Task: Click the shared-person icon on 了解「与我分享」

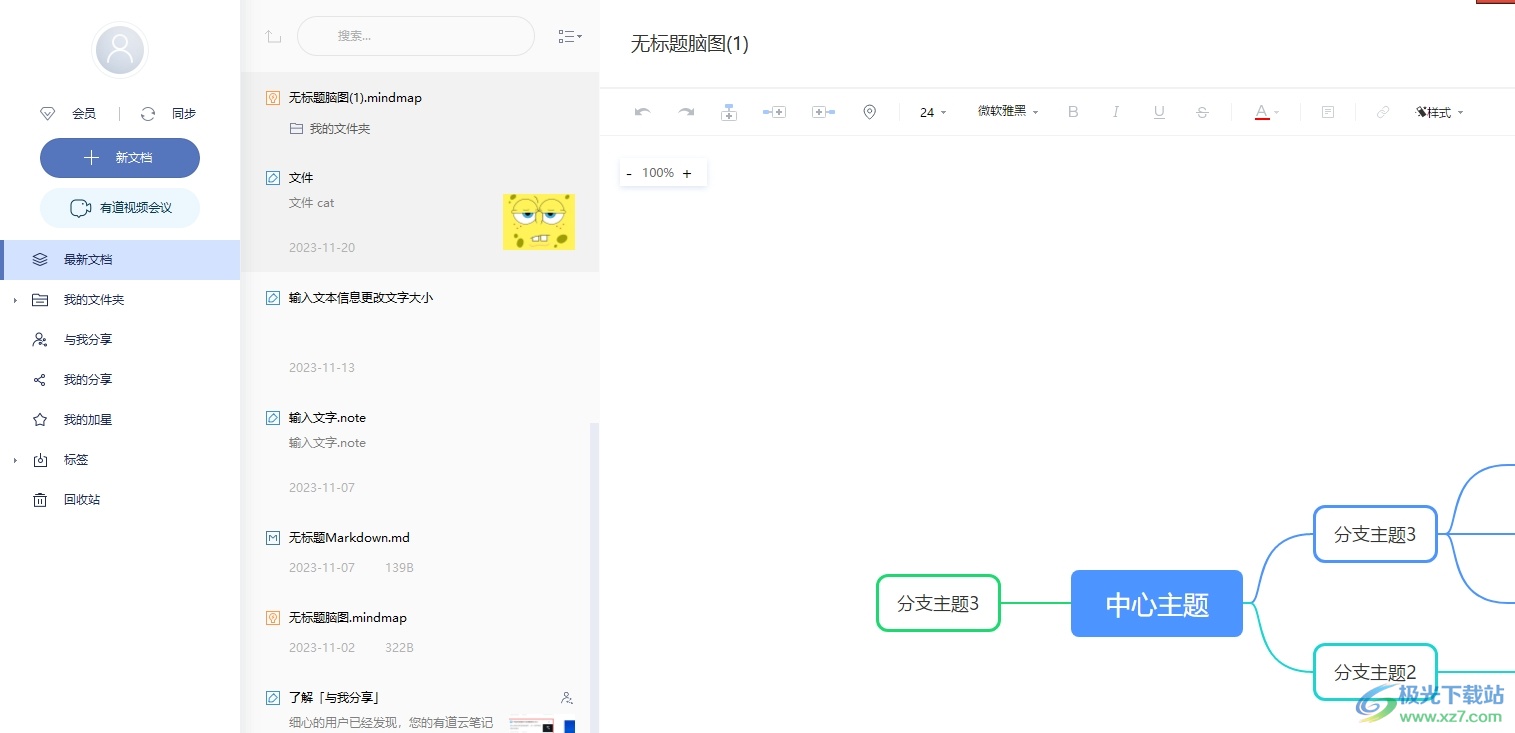Action: (567, 698)
